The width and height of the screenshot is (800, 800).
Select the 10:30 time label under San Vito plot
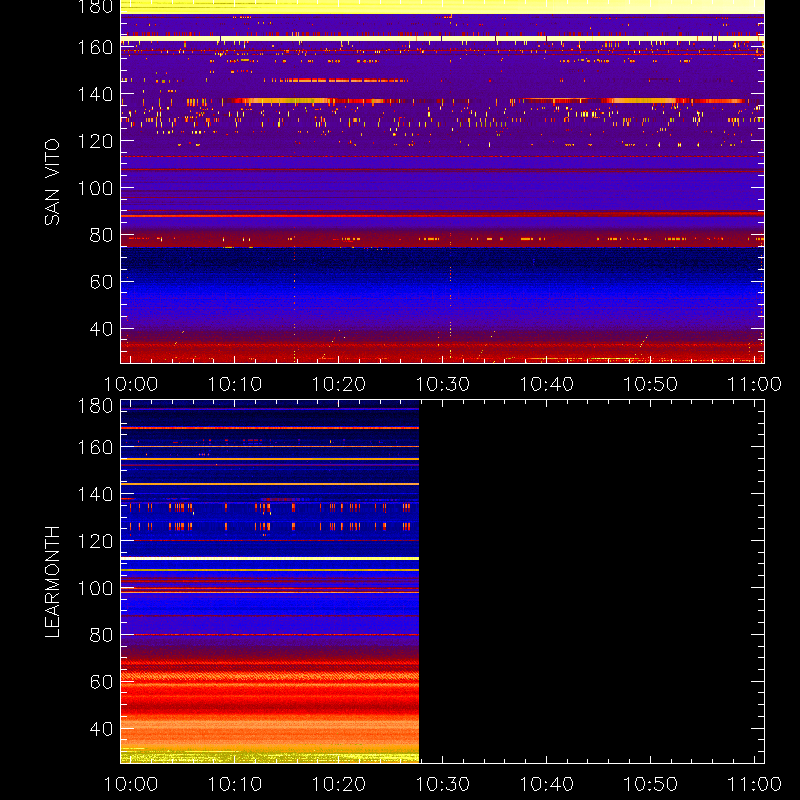point(443,384)
